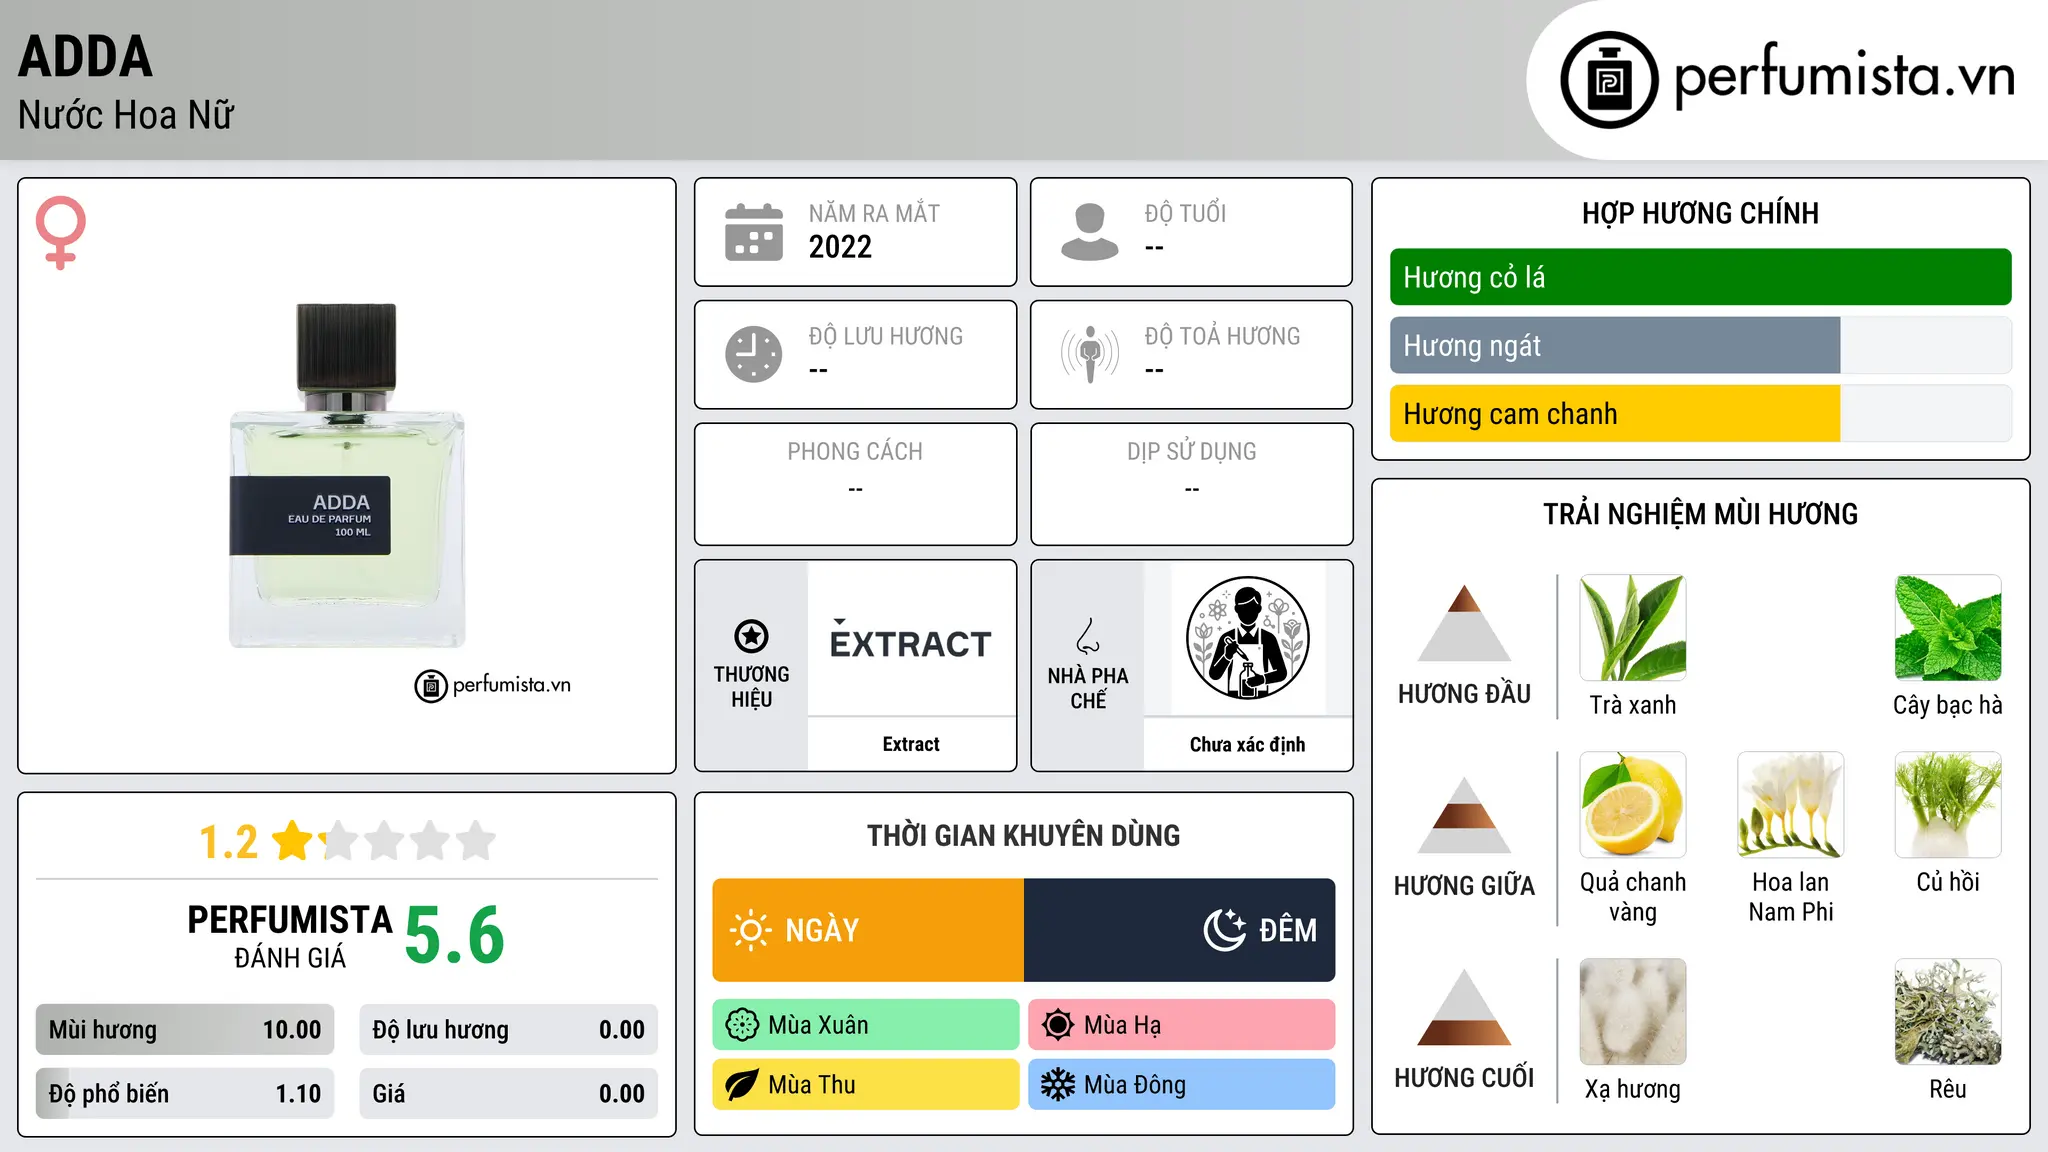Select the Đêm time segment
The width and height of the screenshot is (2048, 1152).
coord(1180,930)
